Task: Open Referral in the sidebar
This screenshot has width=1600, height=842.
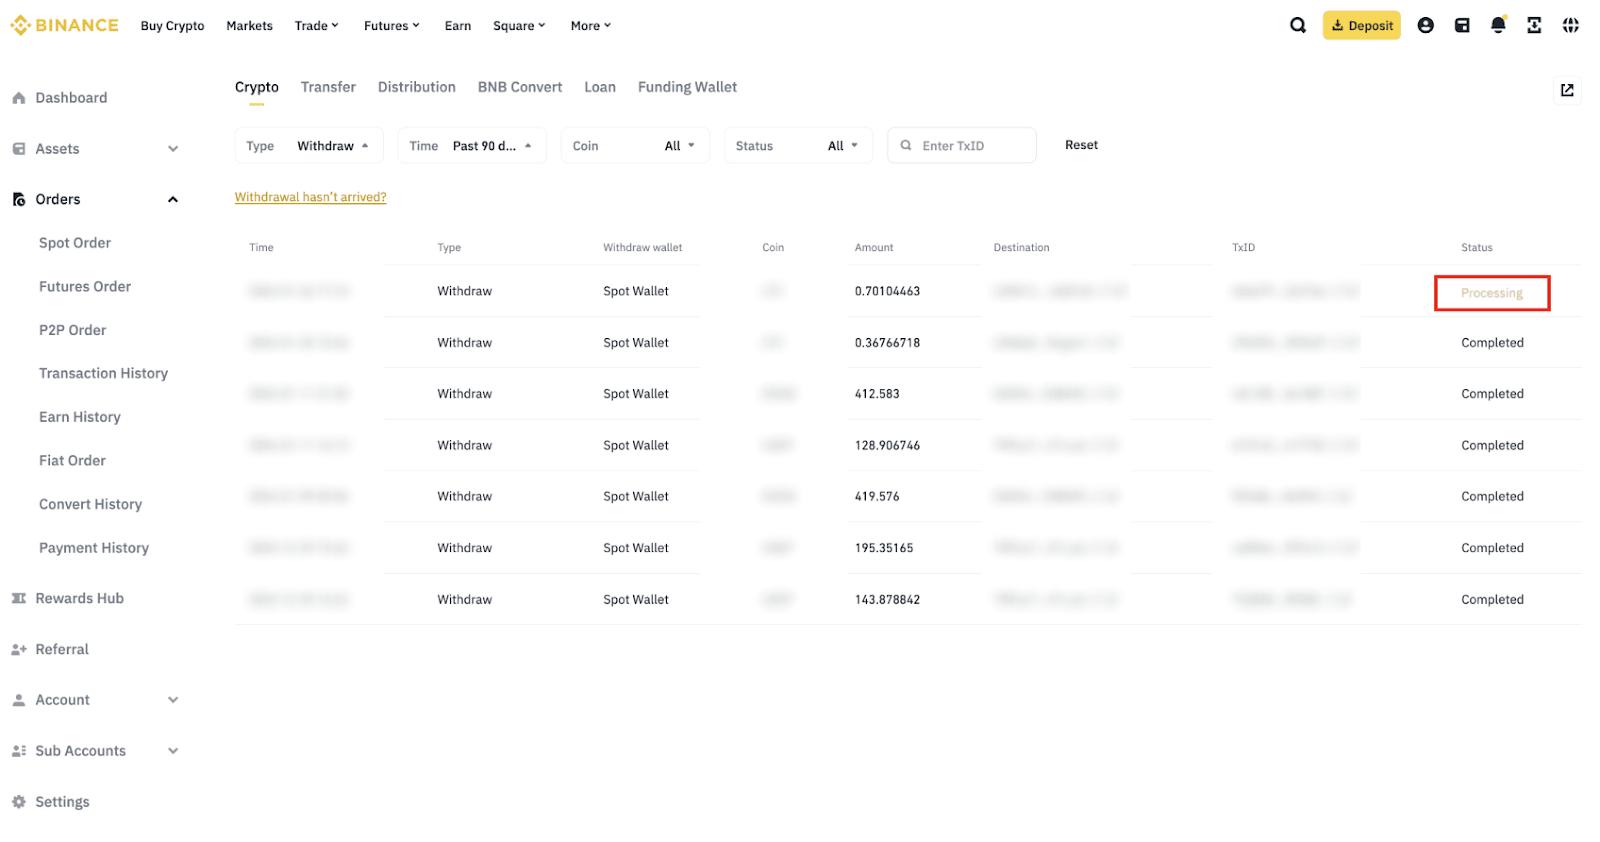Action: 62,649
